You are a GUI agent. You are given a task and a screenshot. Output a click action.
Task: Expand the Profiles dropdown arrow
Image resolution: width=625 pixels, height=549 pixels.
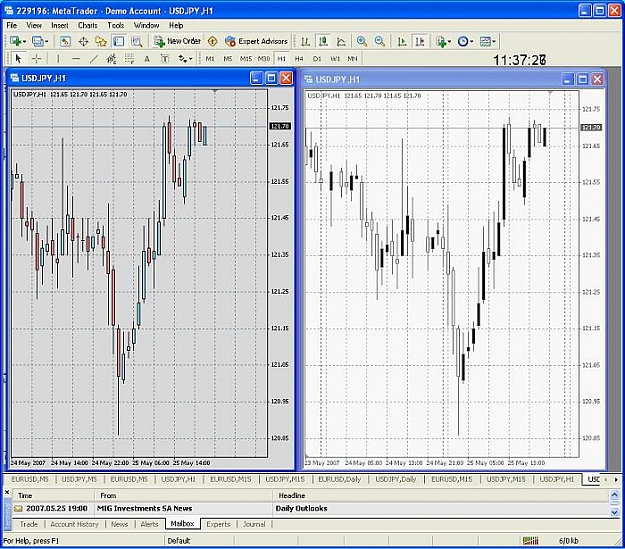47,41
